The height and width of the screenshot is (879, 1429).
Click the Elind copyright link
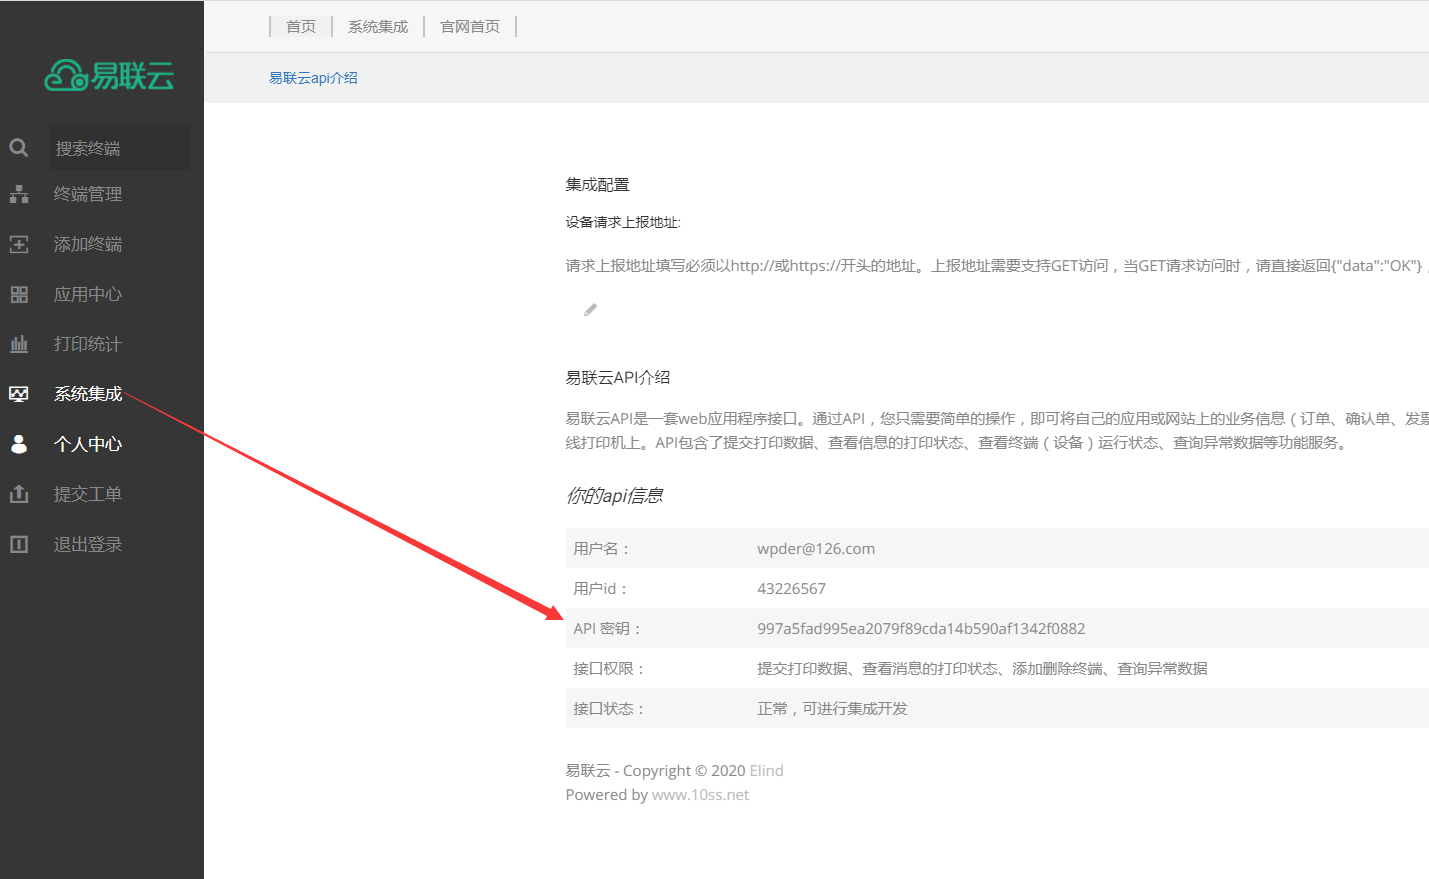767,770
